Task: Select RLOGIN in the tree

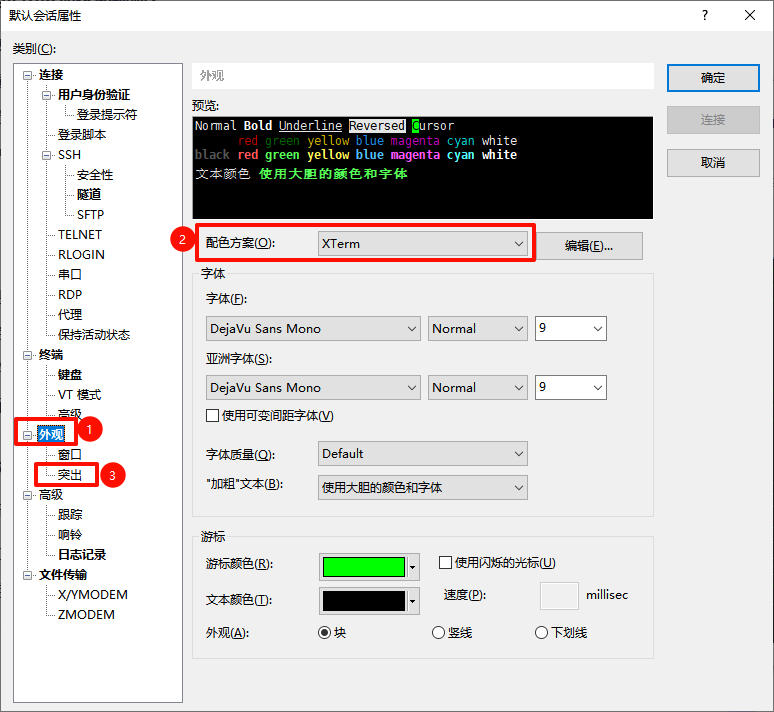Action: pyautogui.click(x=81, y=255)
